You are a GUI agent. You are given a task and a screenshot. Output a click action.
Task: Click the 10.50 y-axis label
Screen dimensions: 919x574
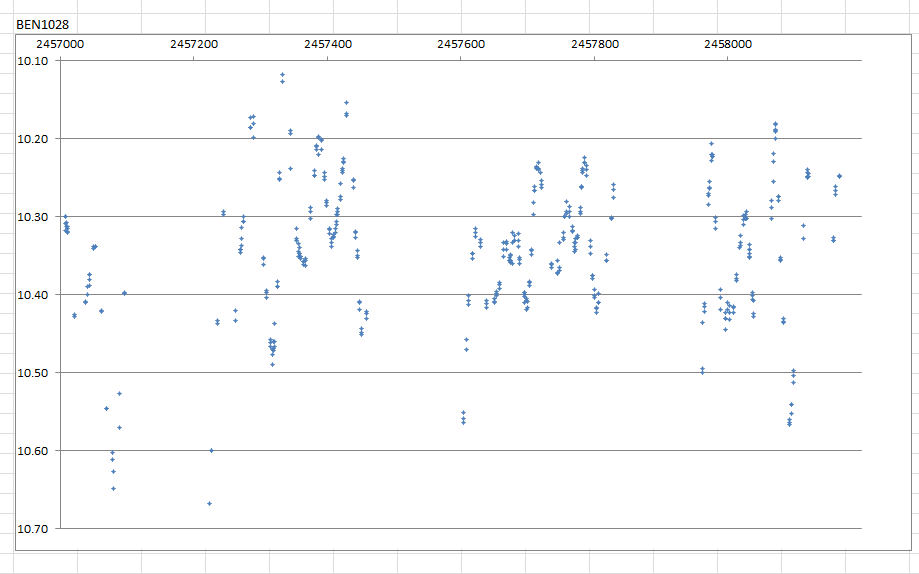[33, 373]
